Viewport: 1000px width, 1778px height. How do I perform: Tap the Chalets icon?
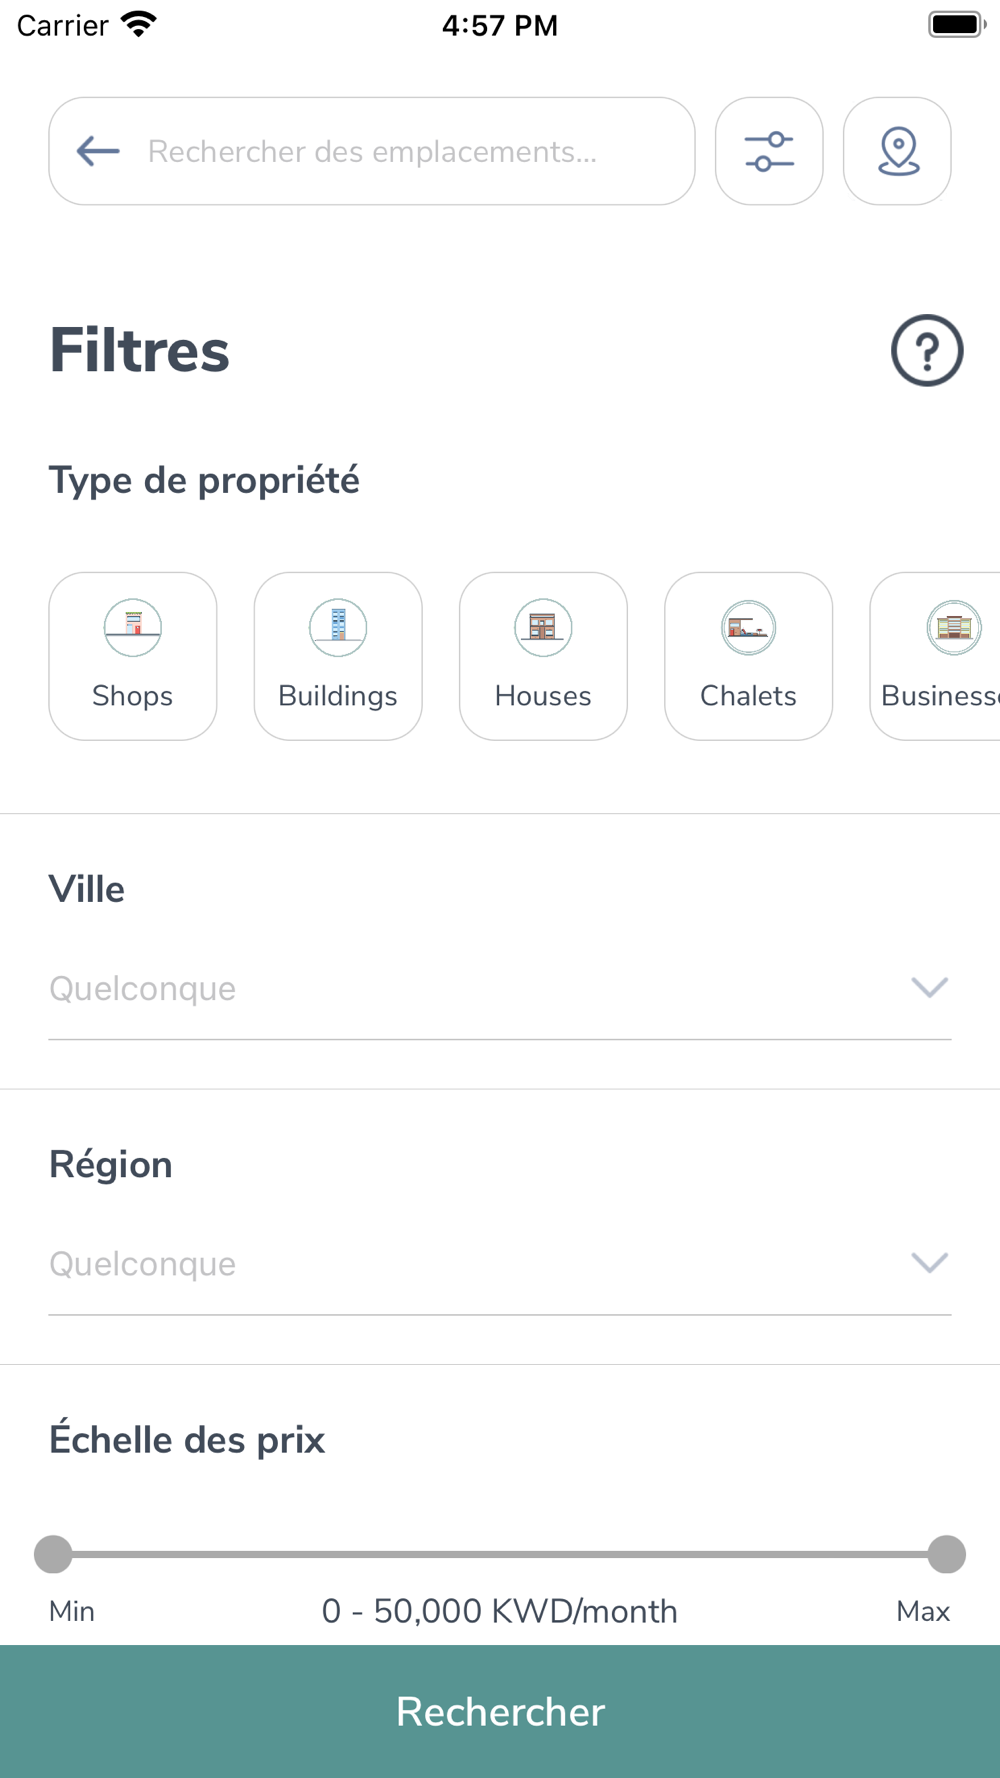(748, 628)
